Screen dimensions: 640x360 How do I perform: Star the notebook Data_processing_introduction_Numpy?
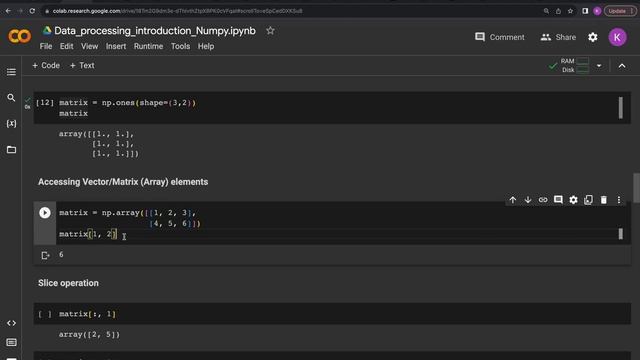270,31
